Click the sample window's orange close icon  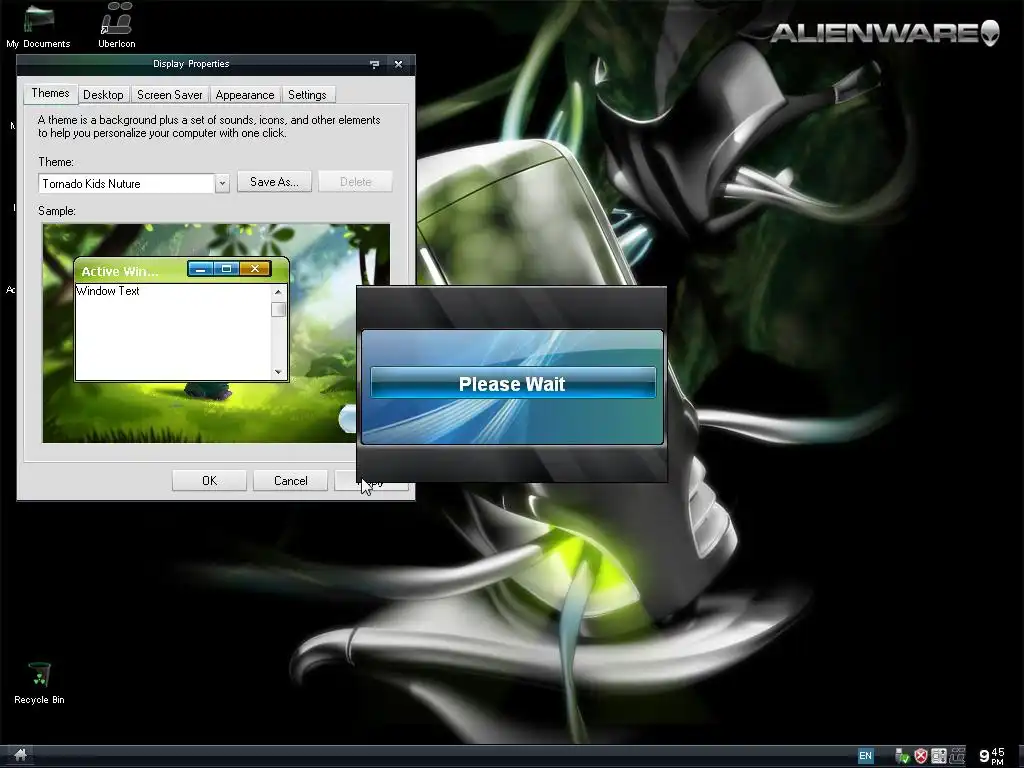tap(255, 269)
